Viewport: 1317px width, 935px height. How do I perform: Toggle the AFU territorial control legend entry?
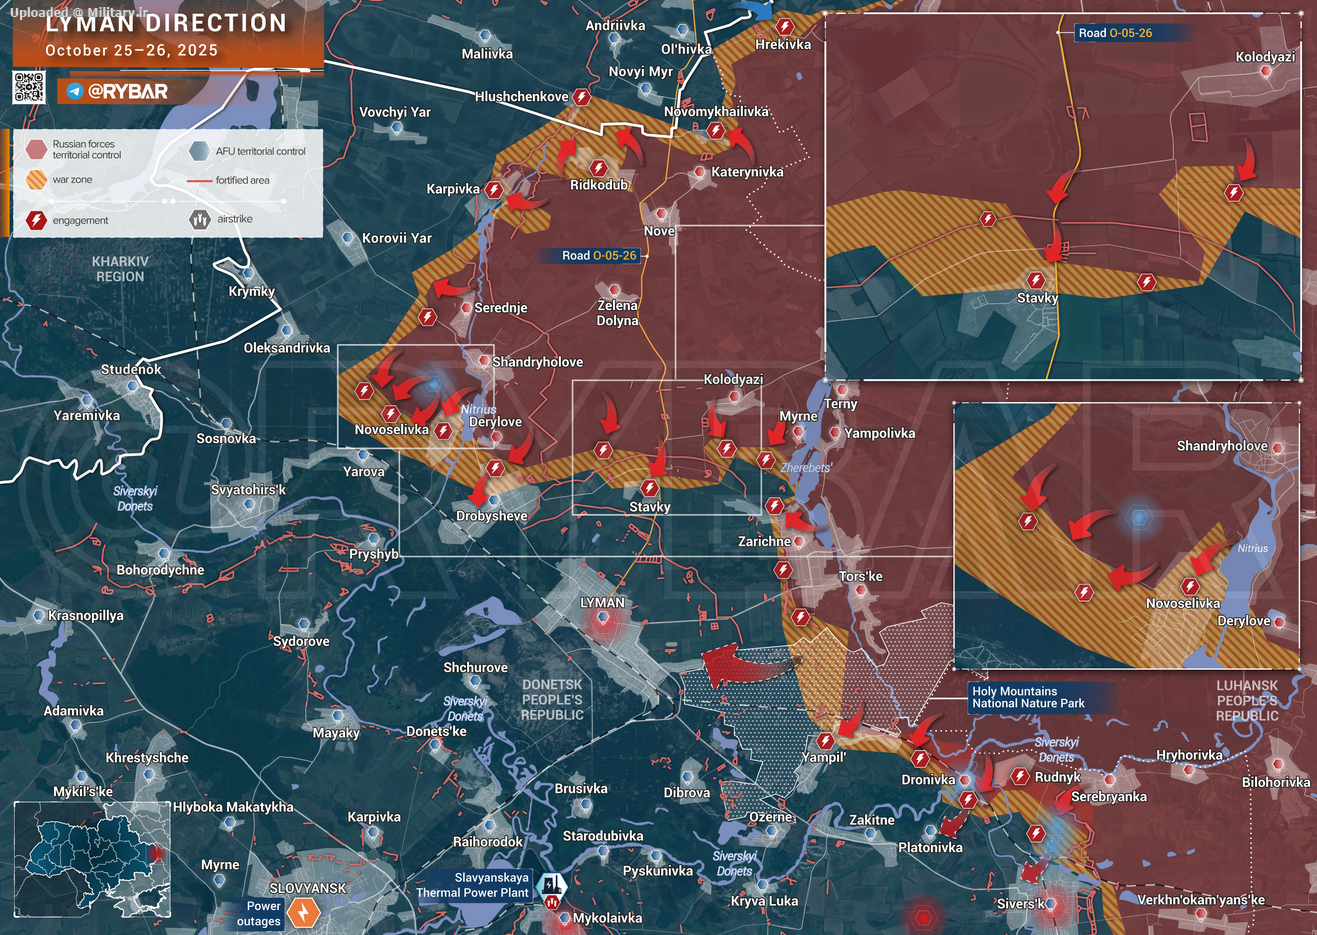click(x=198, y=150)
